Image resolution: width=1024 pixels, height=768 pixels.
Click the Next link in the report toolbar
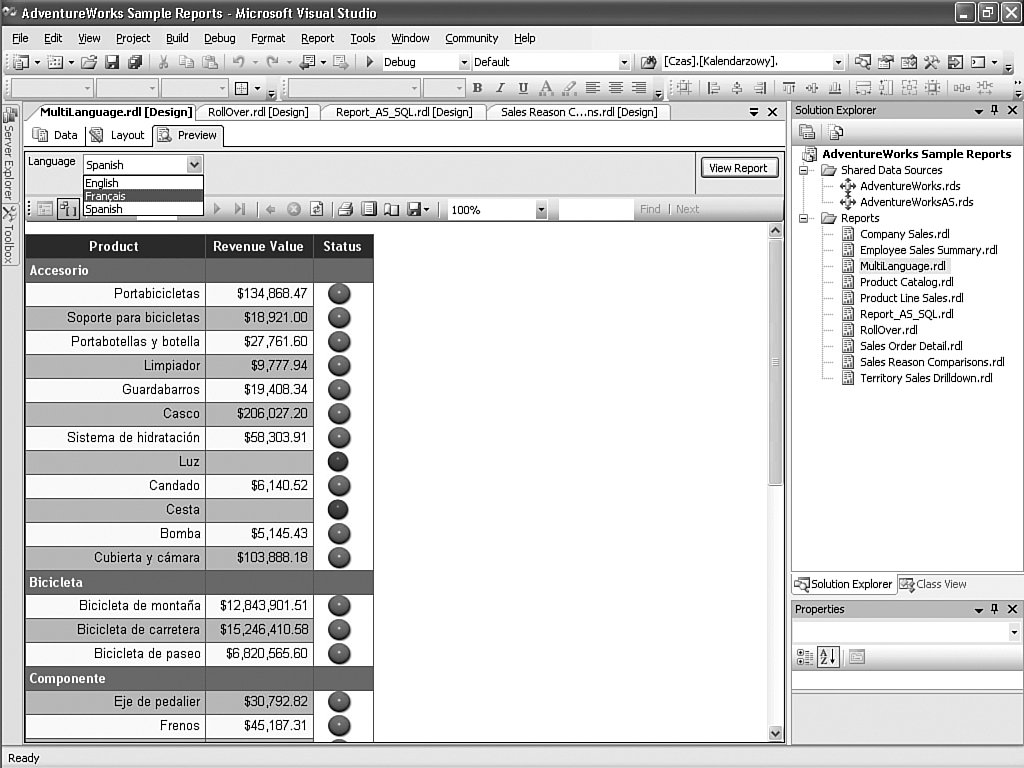[687, 209]
